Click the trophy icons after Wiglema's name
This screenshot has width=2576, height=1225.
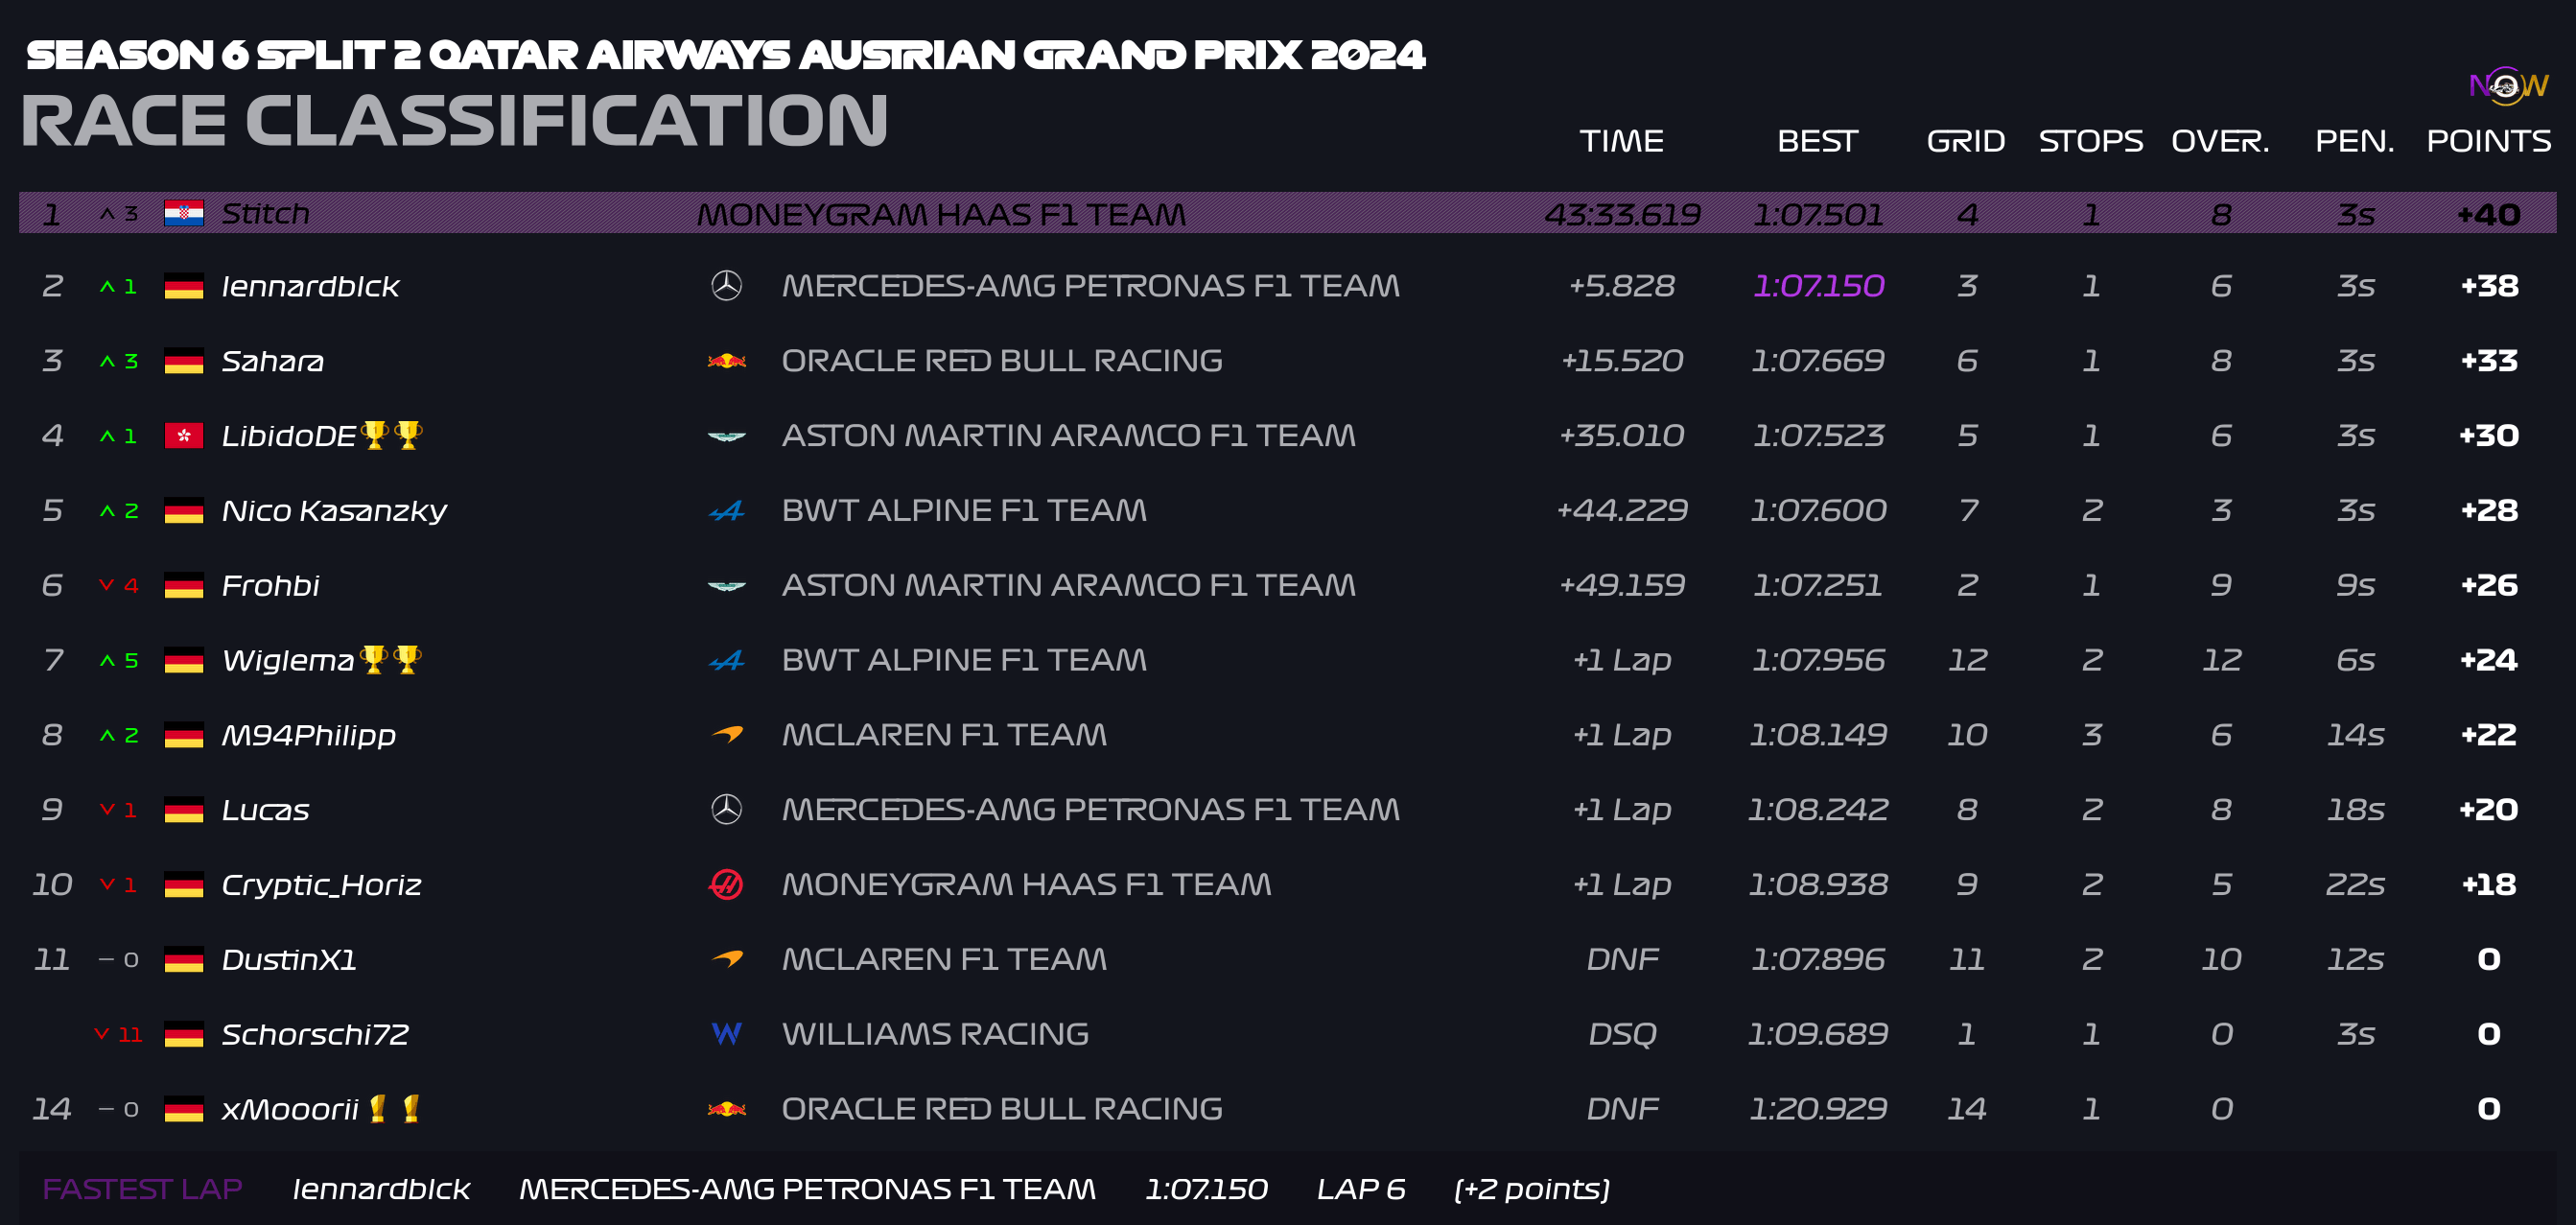(391, 659)
